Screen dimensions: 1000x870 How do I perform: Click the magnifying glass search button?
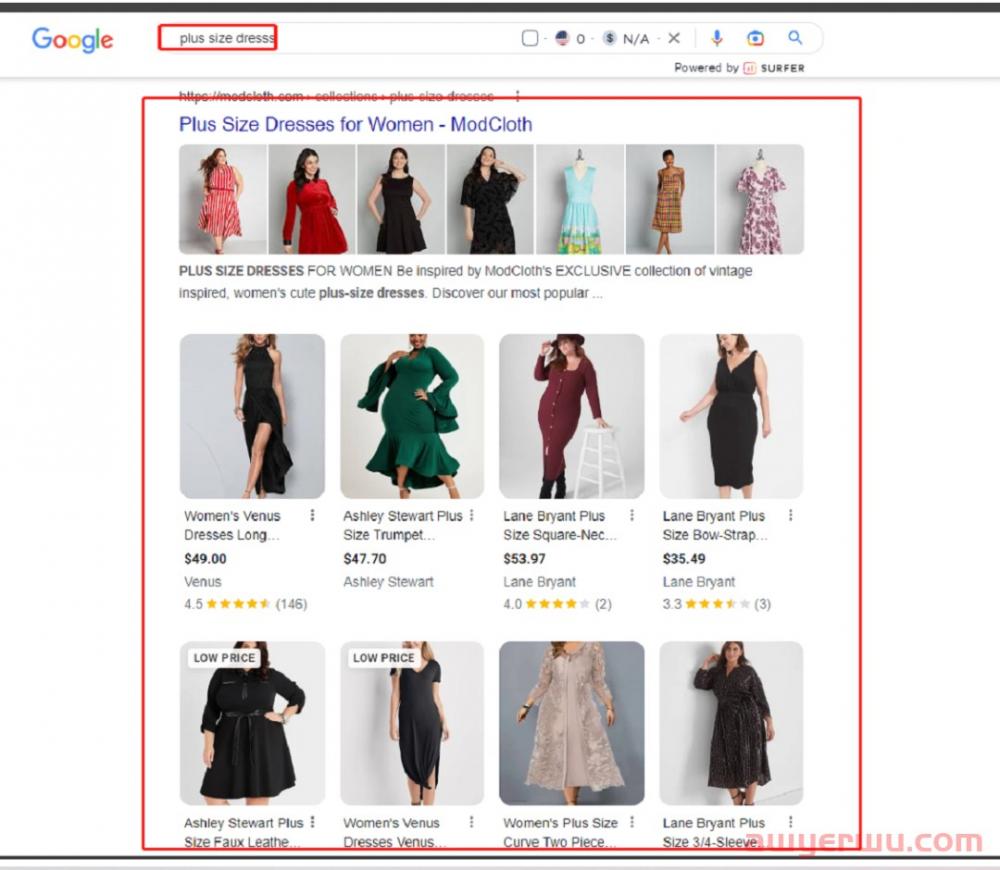(795, 38)
